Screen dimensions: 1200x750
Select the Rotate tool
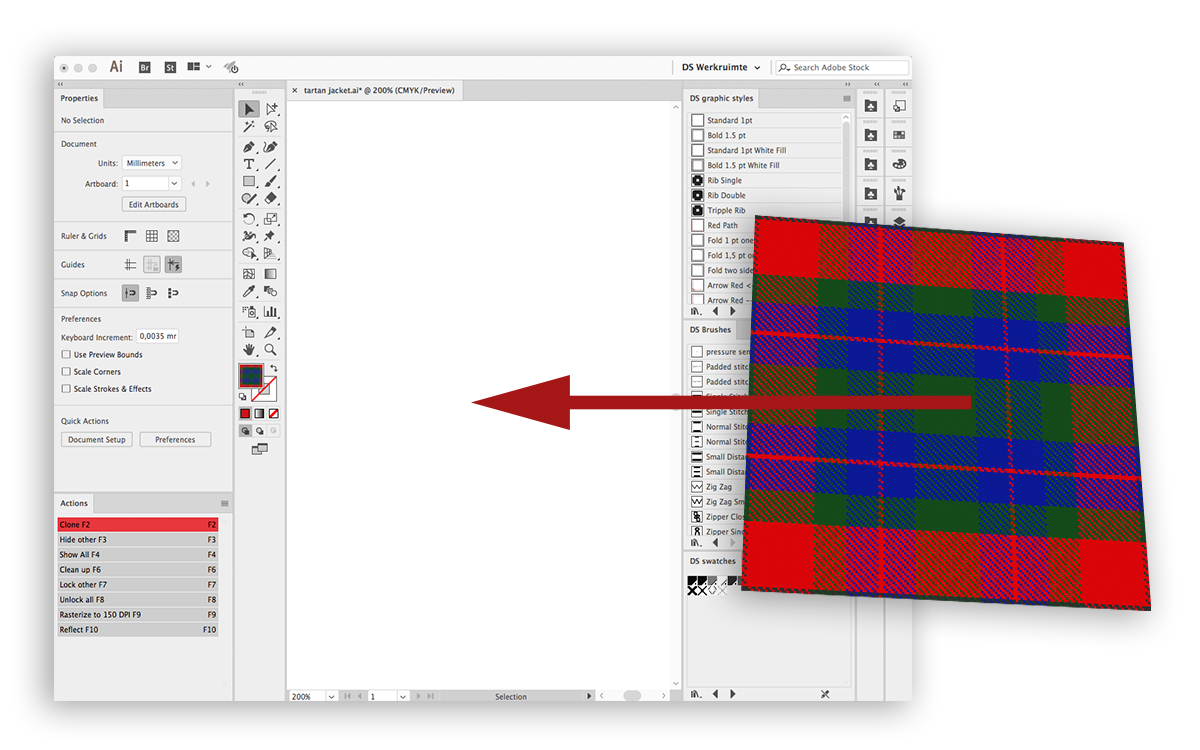click(249, 217)
